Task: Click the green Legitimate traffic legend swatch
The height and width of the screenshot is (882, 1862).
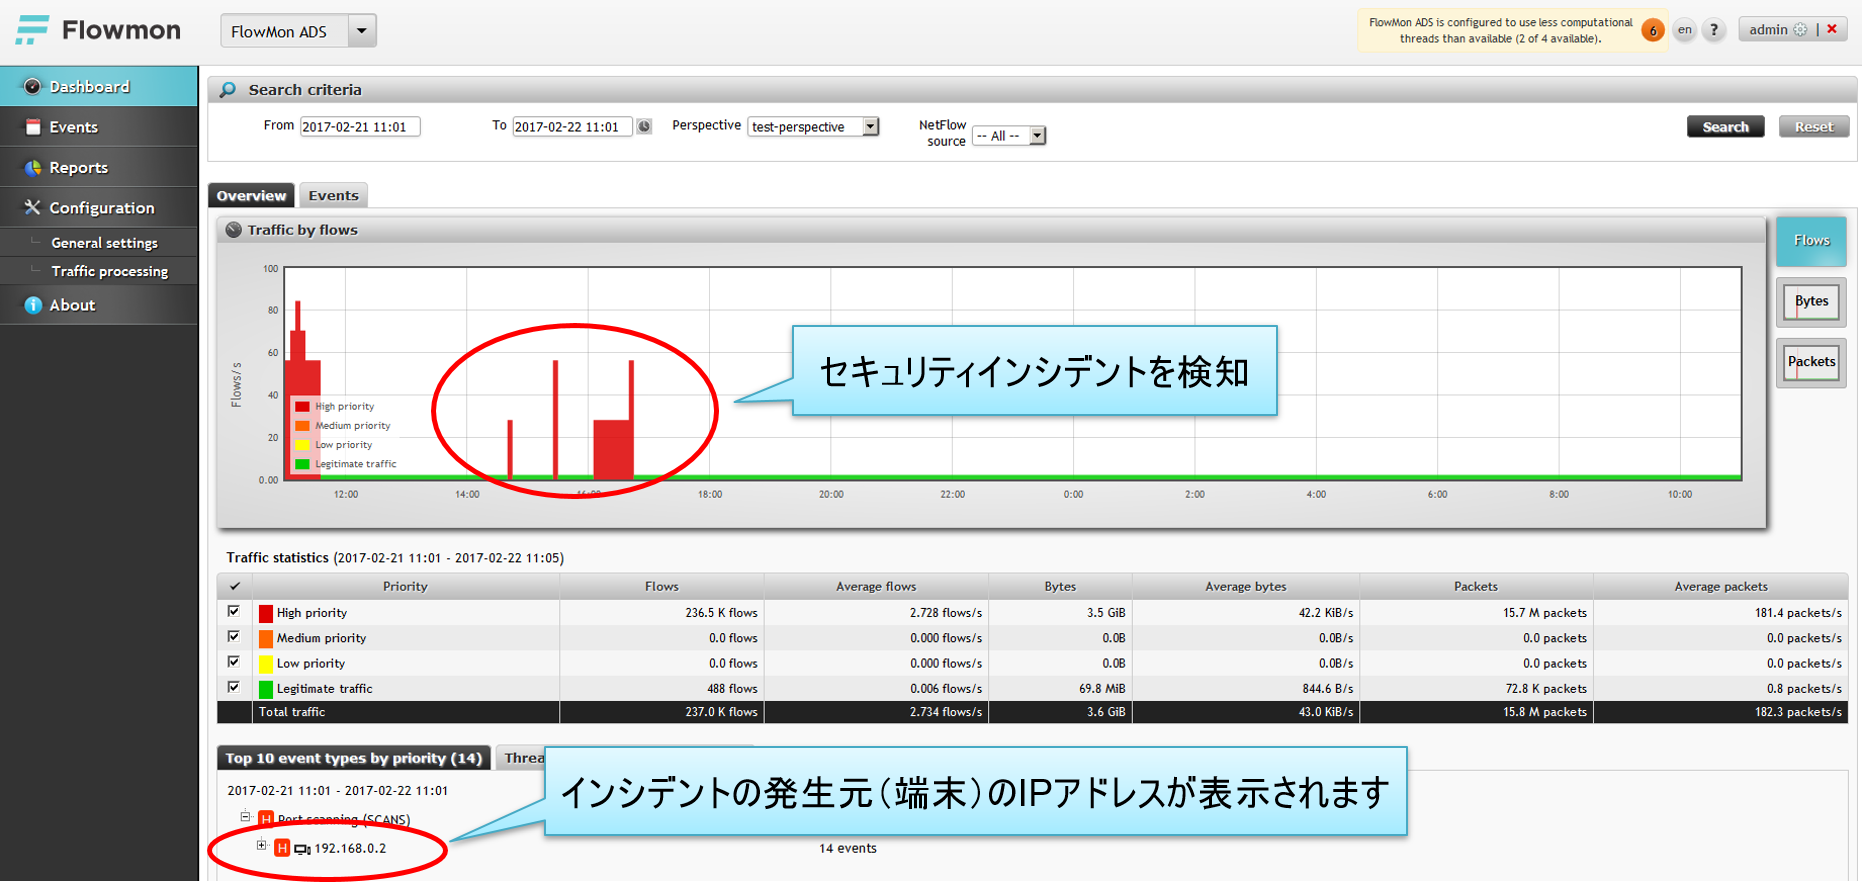Action: pos(302,464)
